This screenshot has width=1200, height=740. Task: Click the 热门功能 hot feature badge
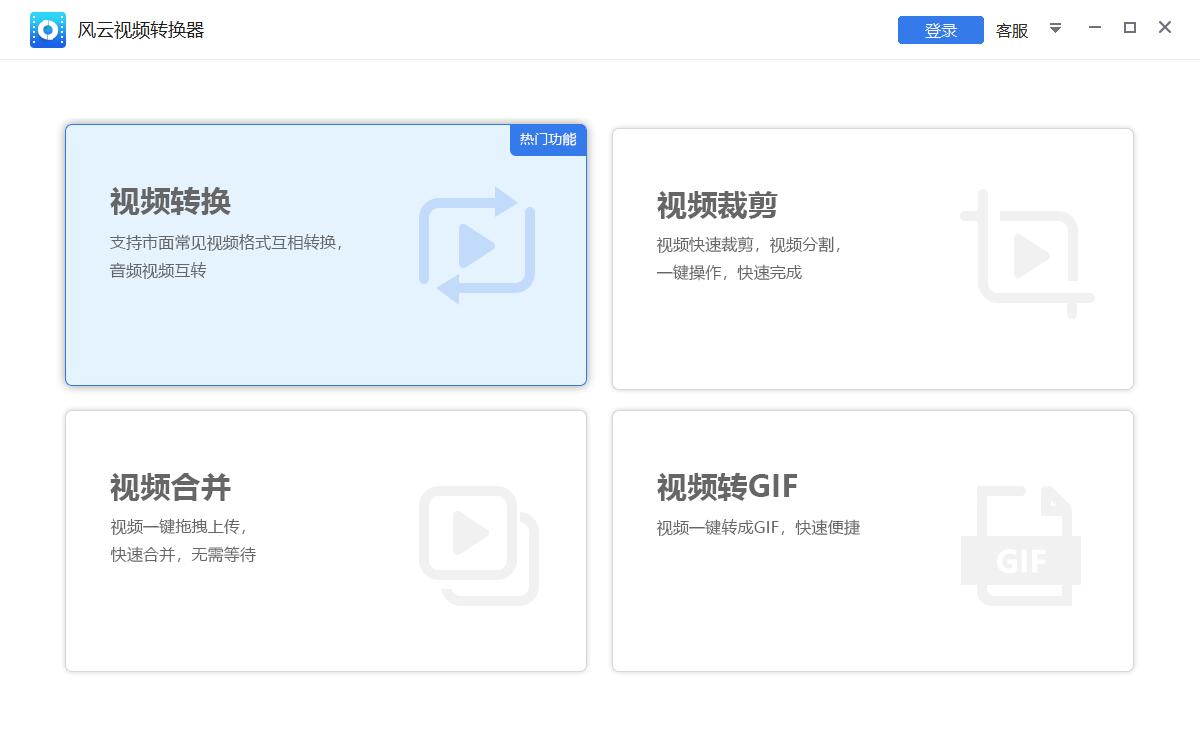point(547,140)
